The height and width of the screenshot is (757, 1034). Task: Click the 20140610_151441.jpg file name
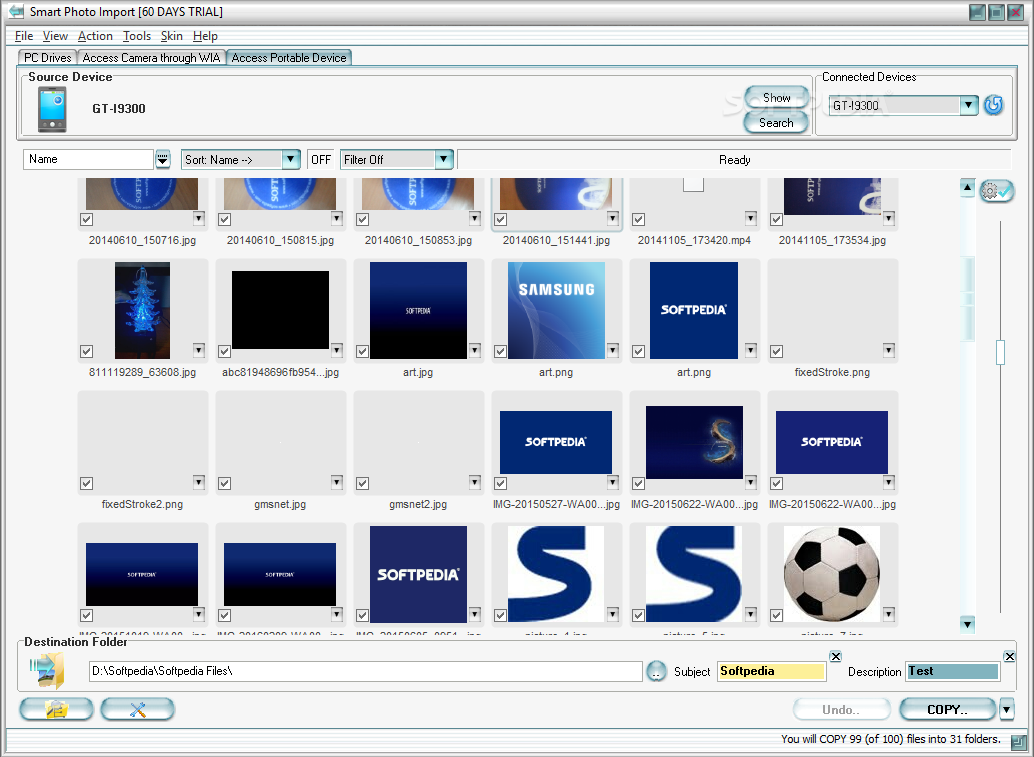click(x=556, y=241)
